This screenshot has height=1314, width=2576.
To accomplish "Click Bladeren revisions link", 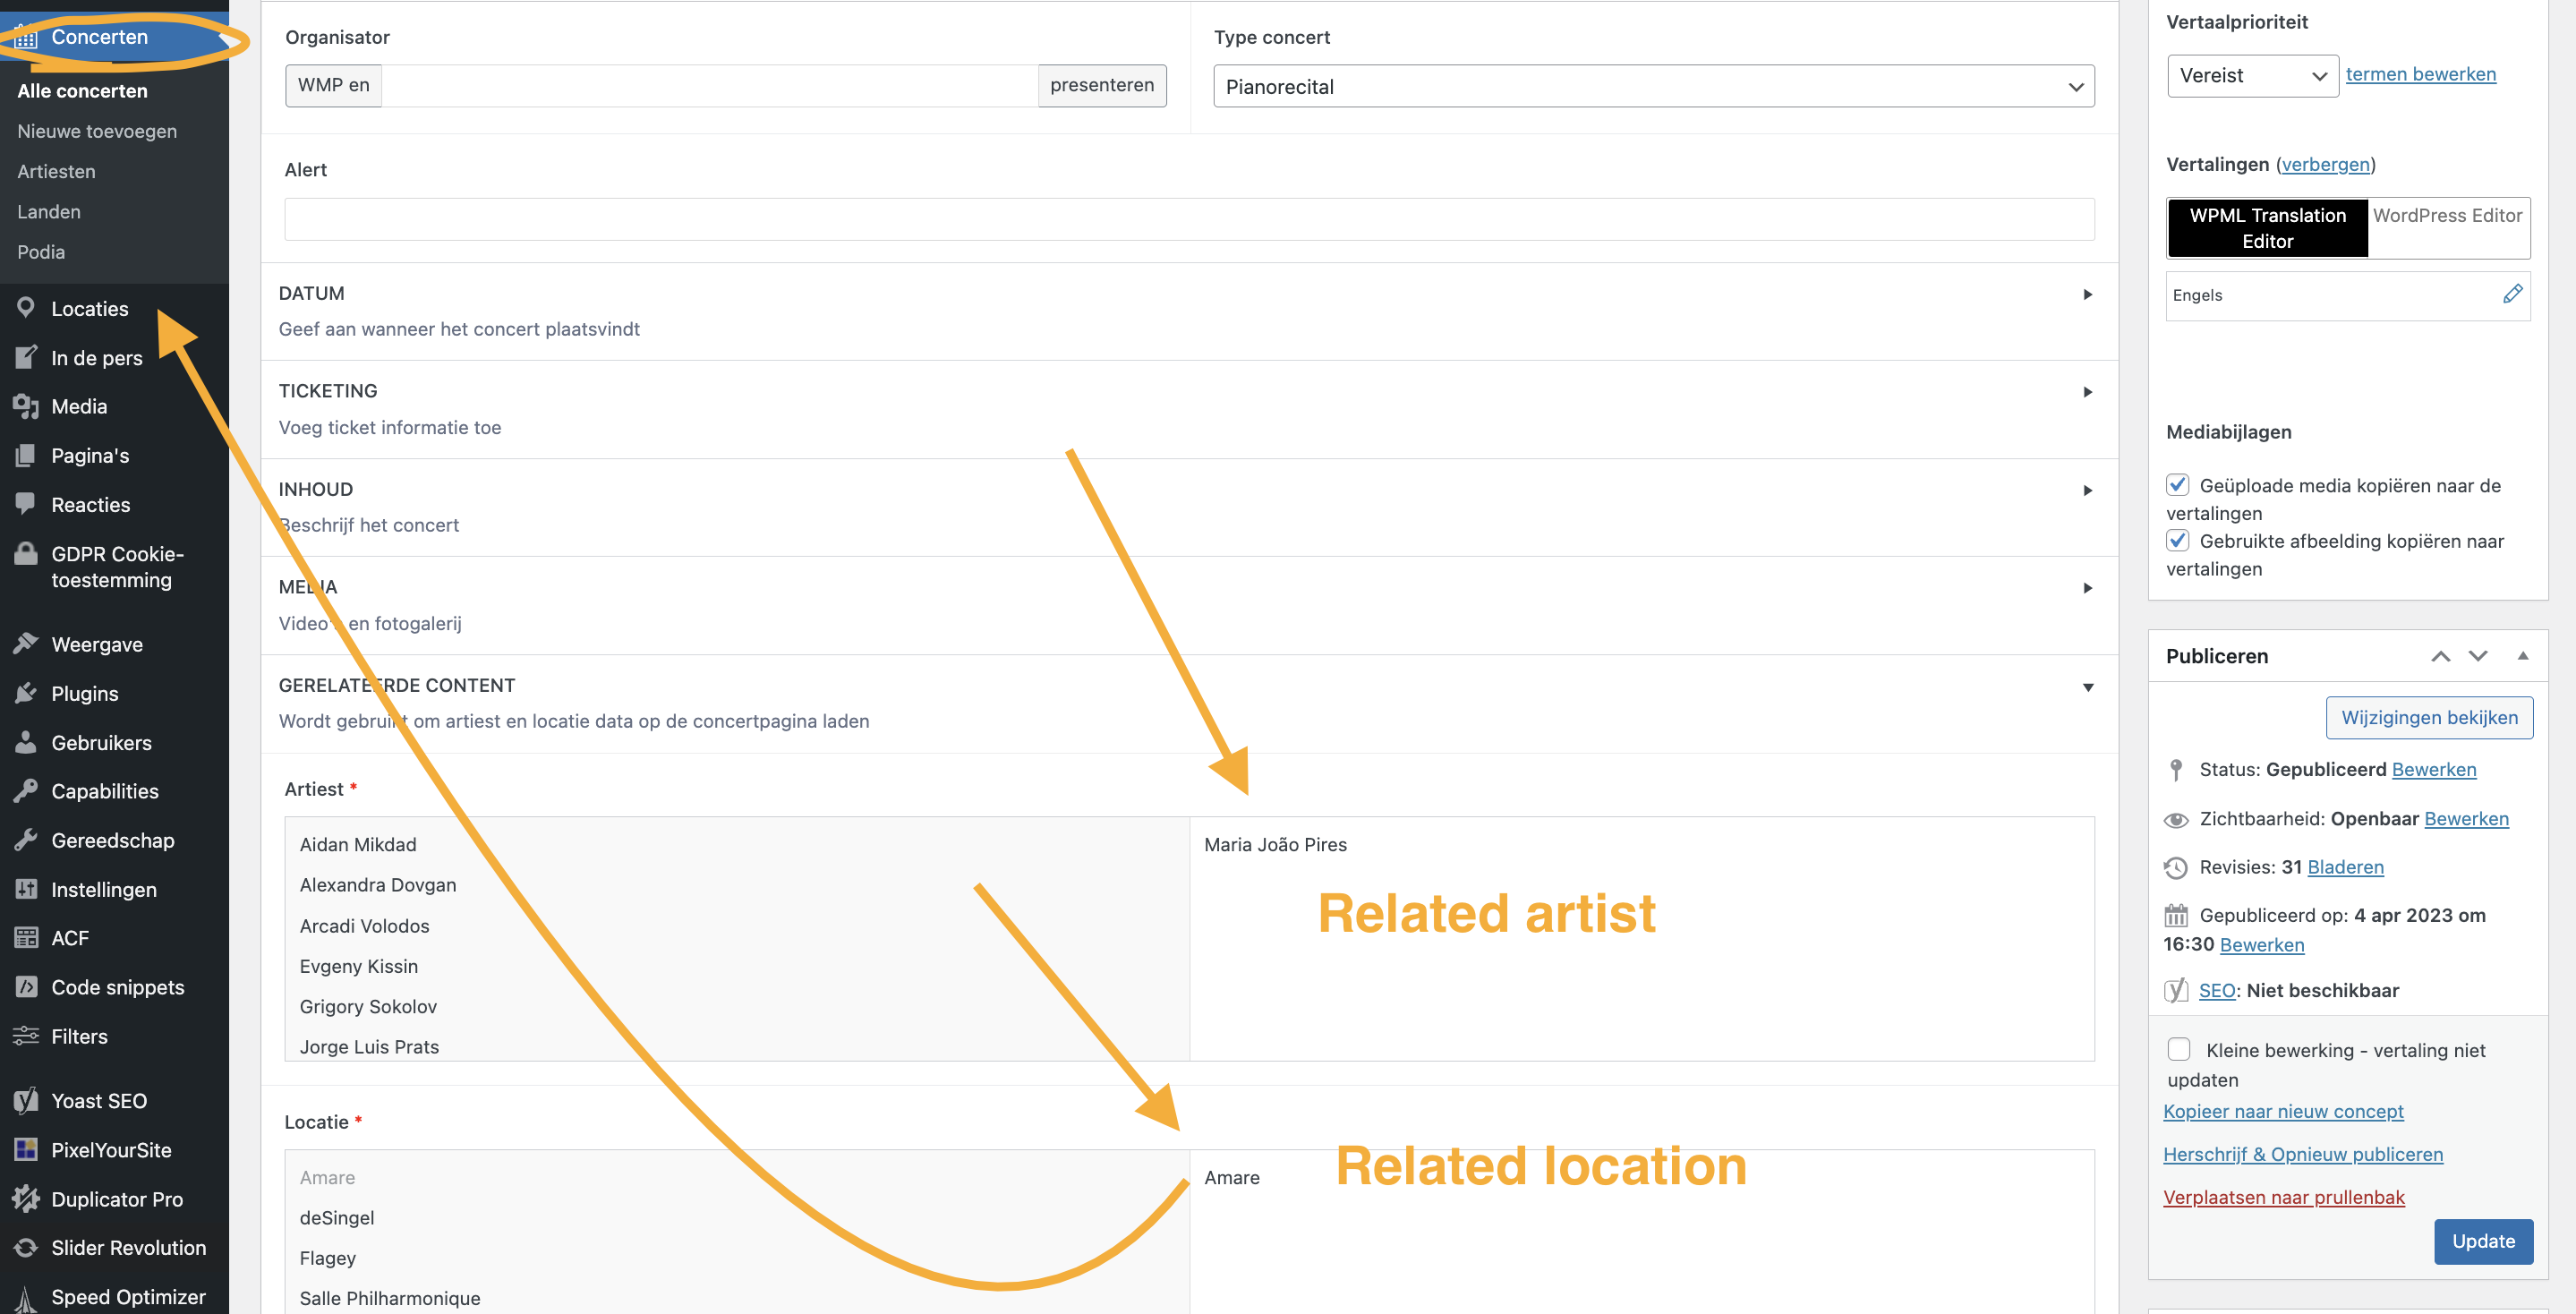I will pyautogui.click(x=2345, y=867).
